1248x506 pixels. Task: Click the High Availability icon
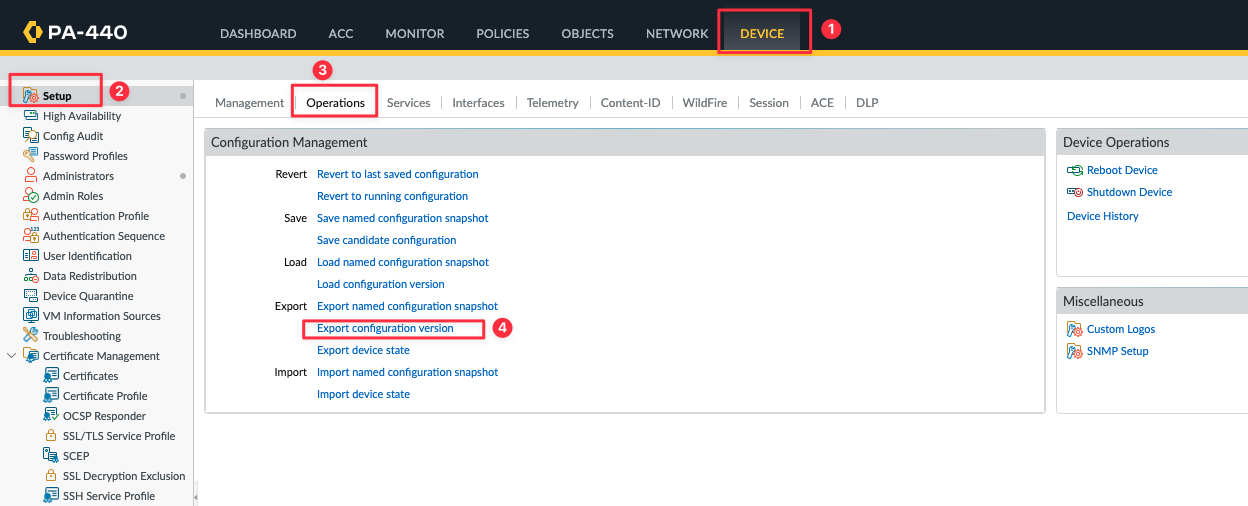click(31, 116)
